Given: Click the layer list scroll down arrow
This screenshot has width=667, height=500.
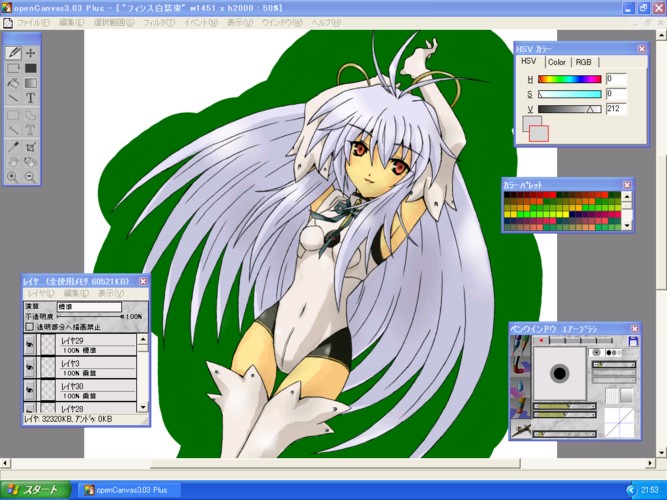Looking at the screenshot, I should click(x=143, y=407).
